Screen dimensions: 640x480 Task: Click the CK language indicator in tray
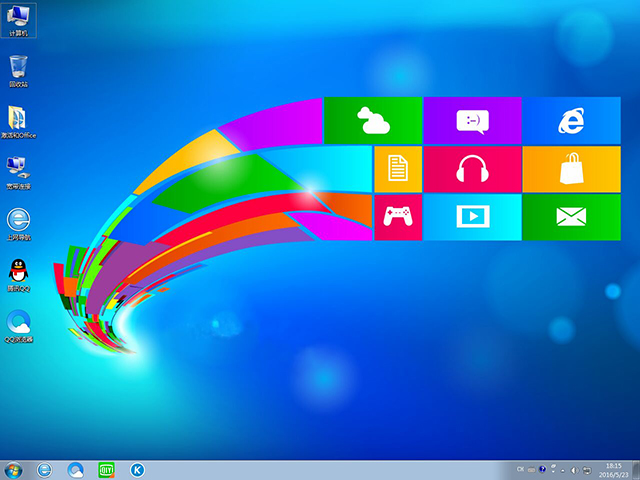pos(520,469)
